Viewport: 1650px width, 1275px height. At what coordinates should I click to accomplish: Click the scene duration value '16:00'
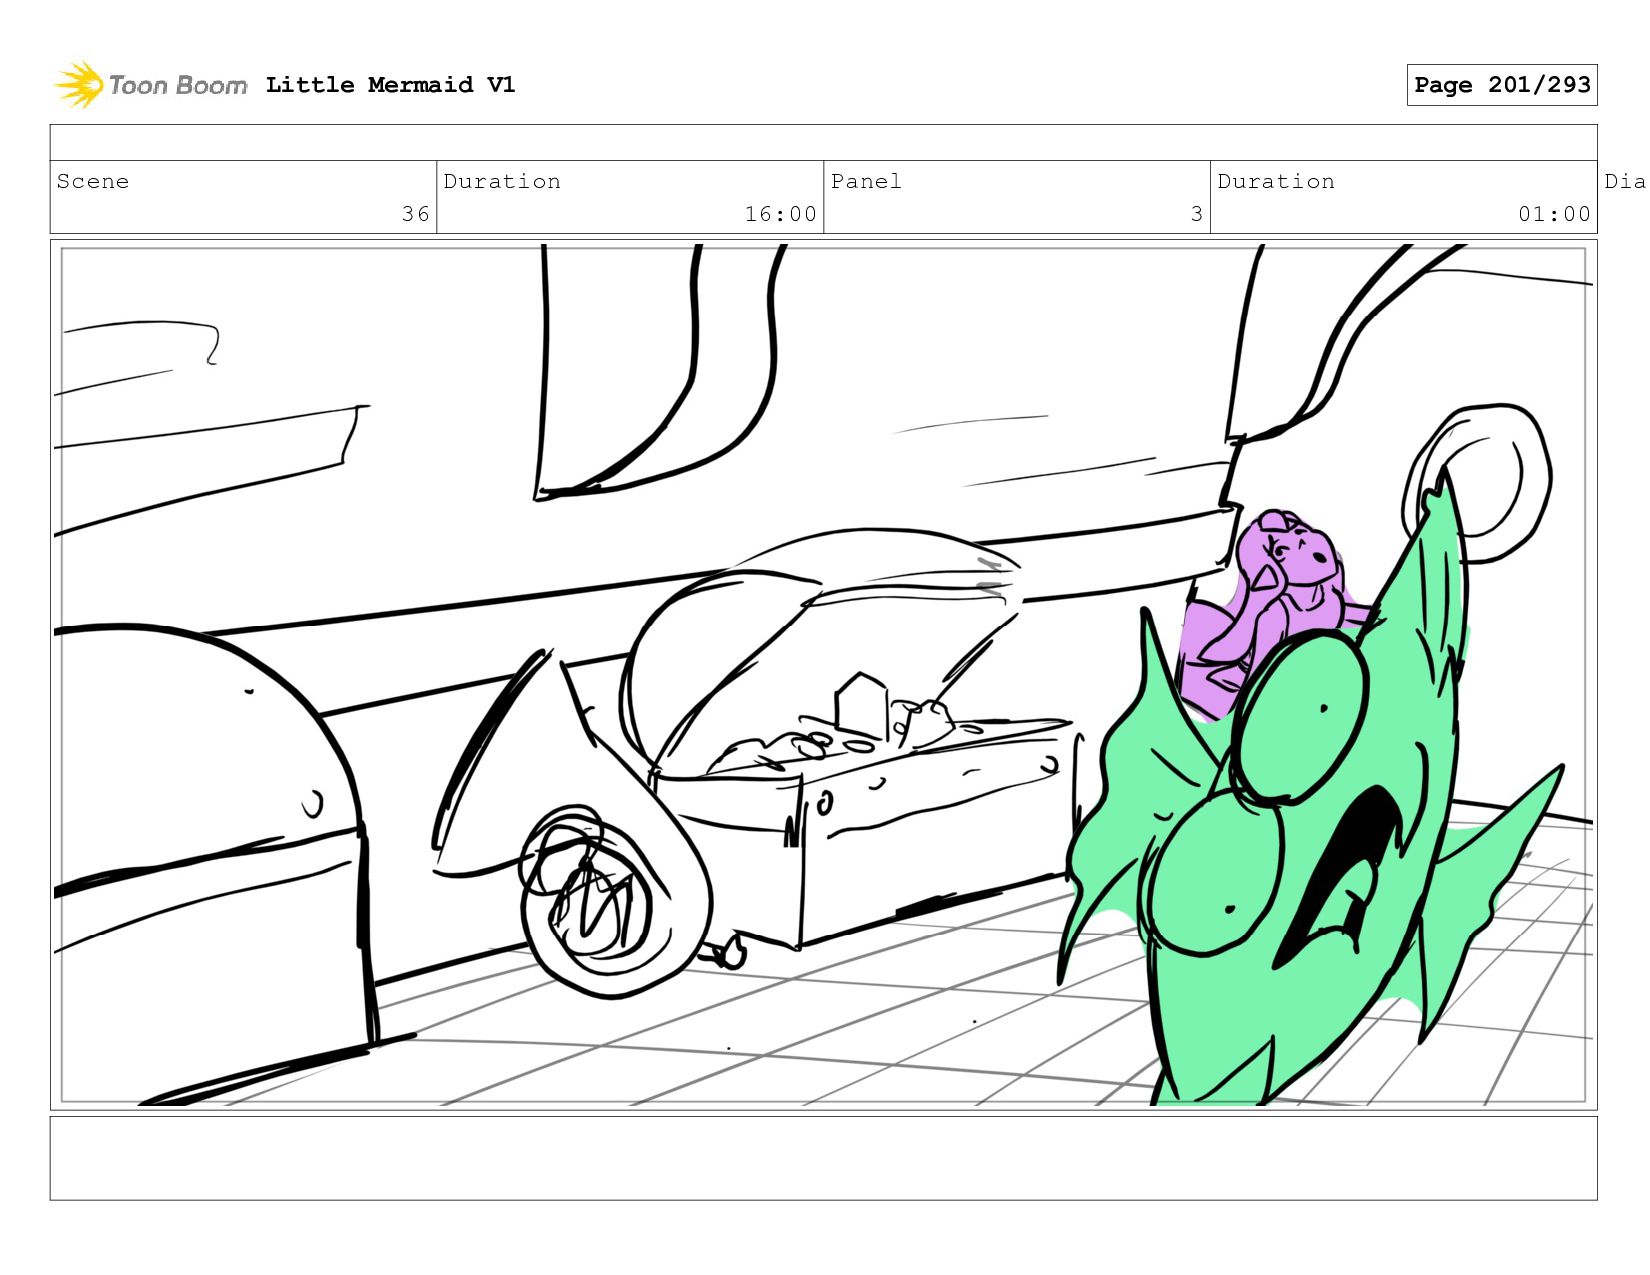click(x=781, y=214)
